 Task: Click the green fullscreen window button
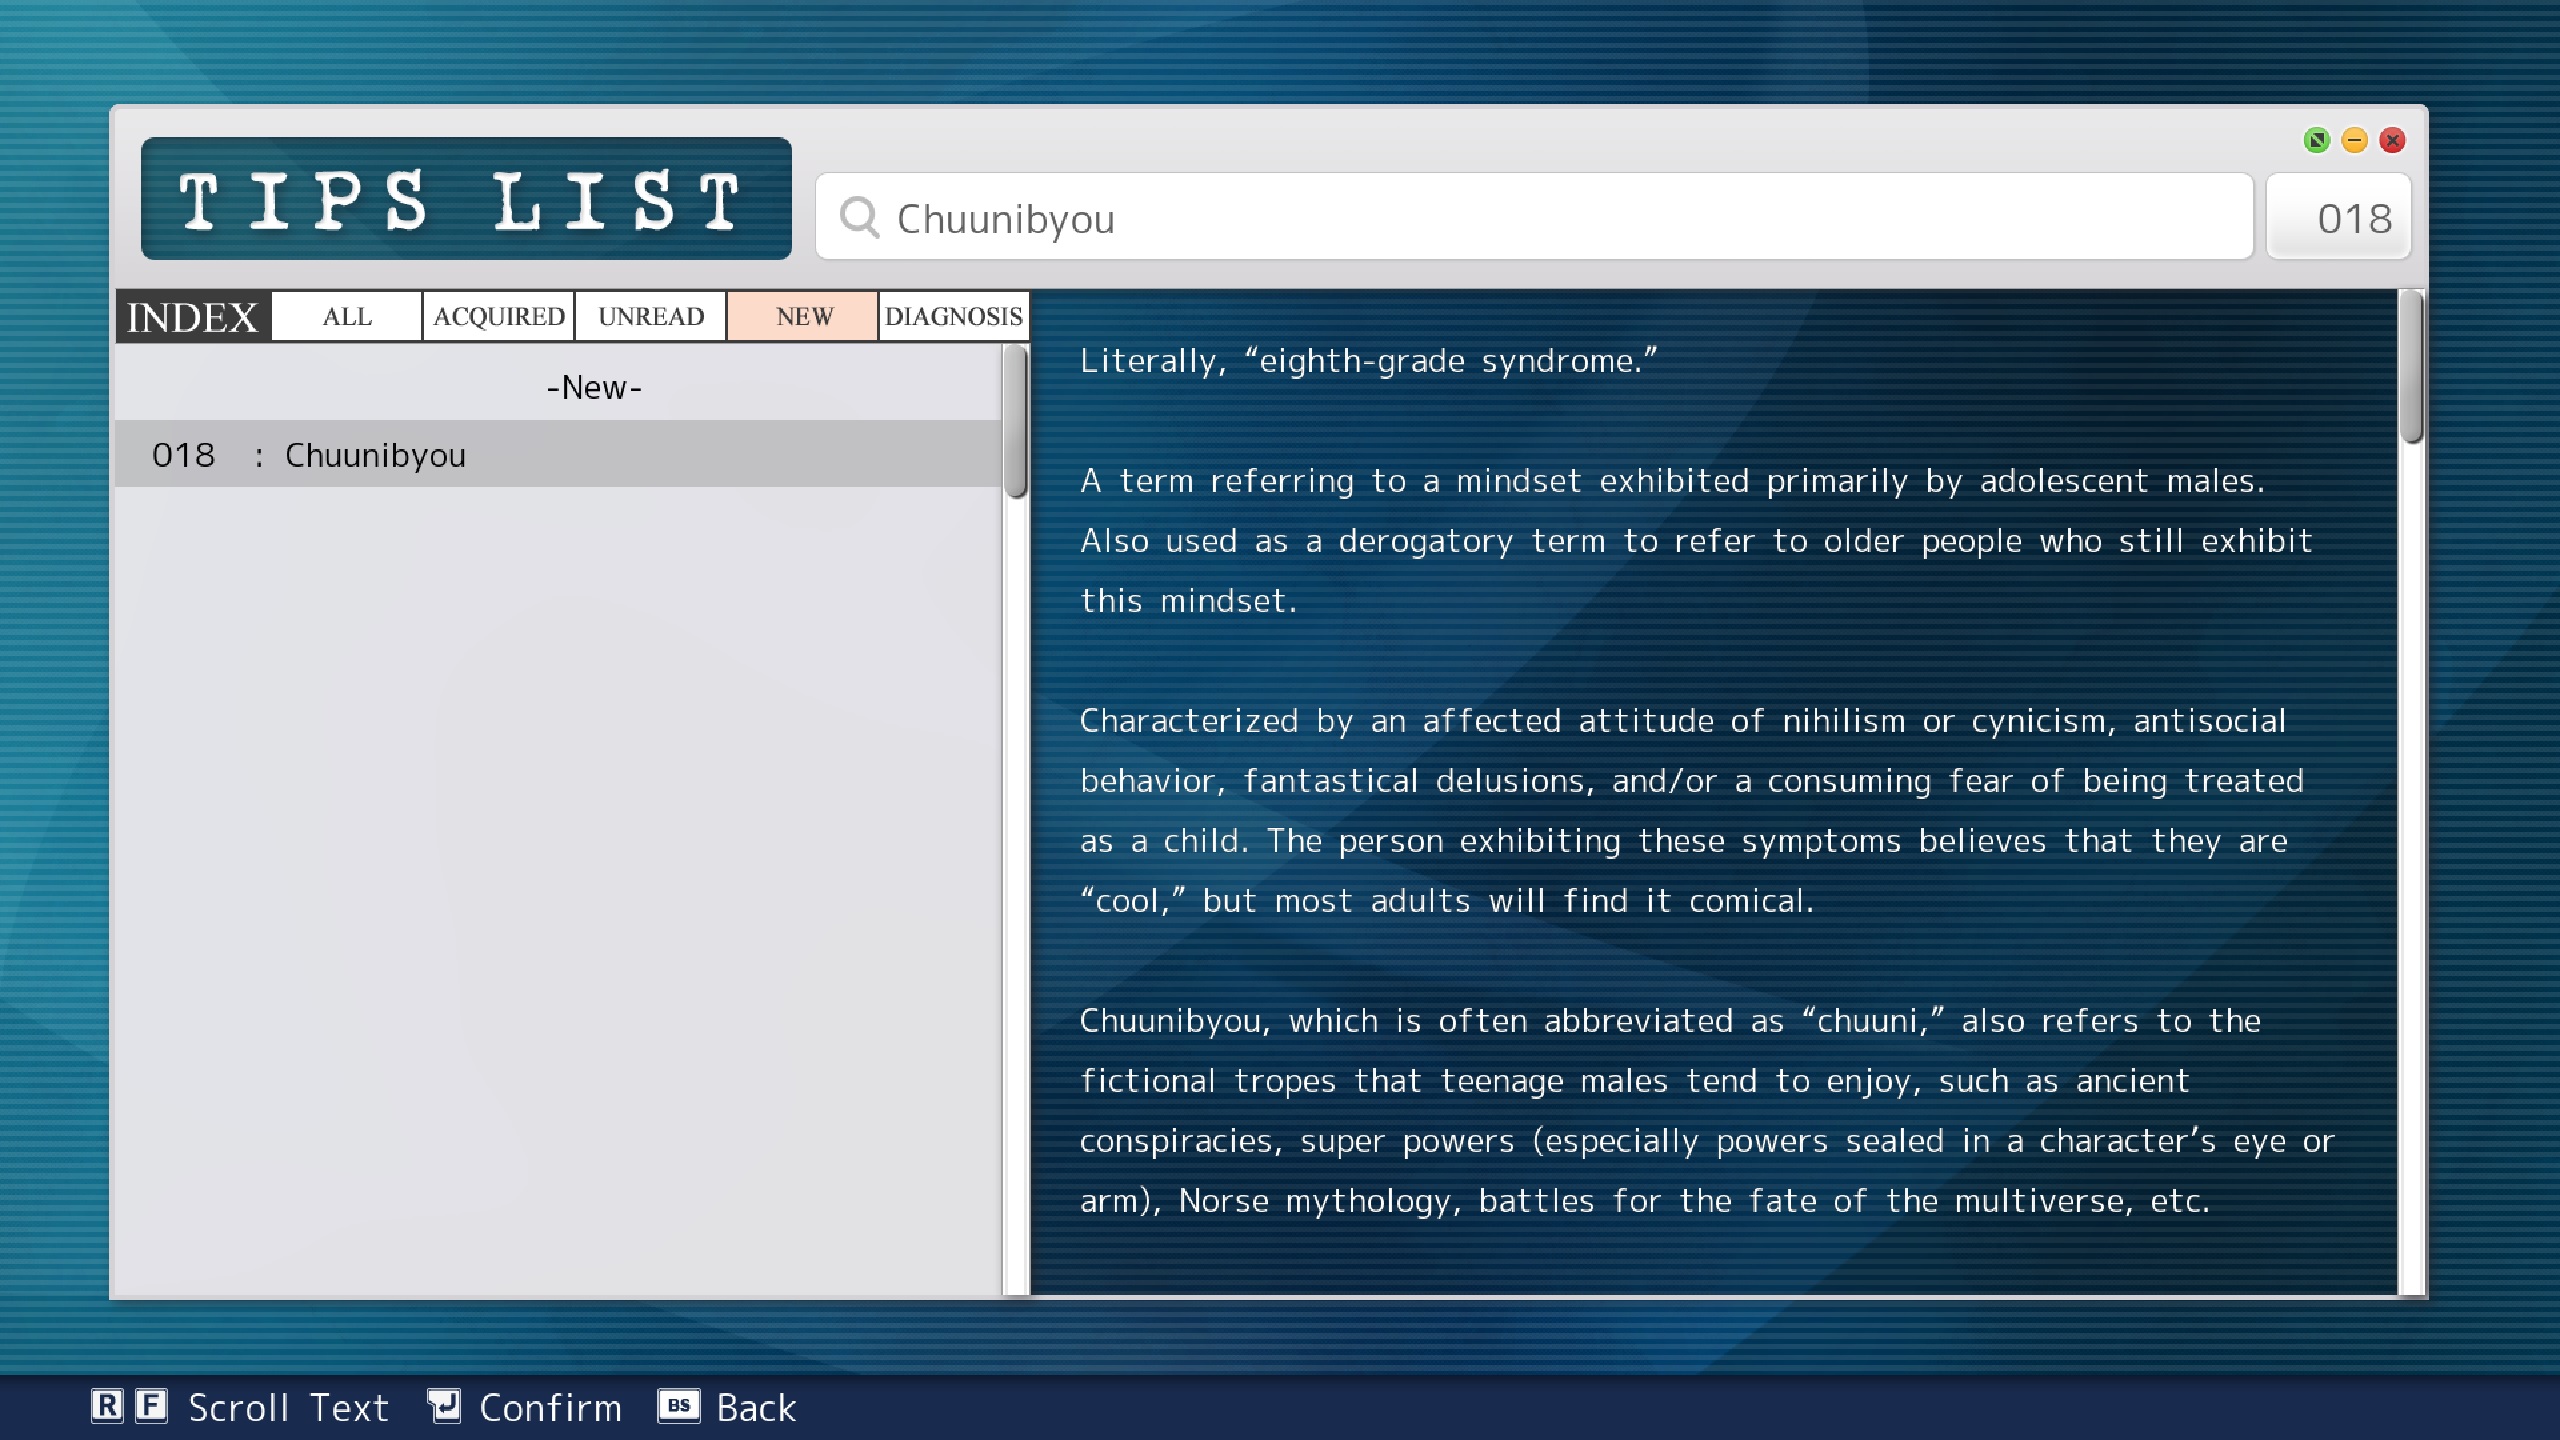coord(2316,140)
